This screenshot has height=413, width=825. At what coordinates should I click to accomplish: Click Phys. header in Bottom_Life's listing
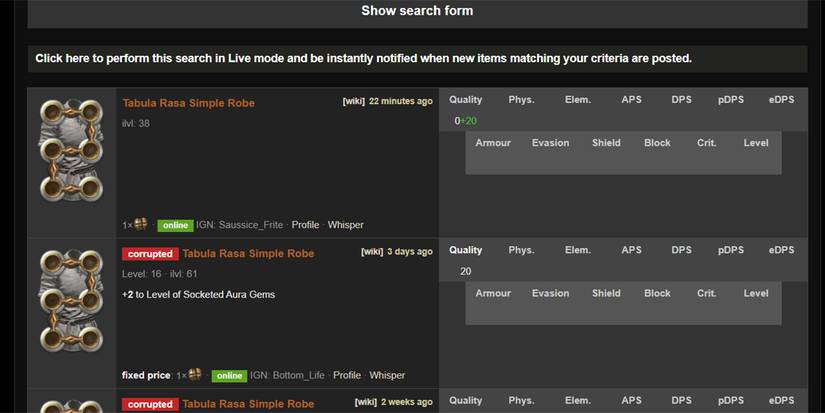point(521,250)
